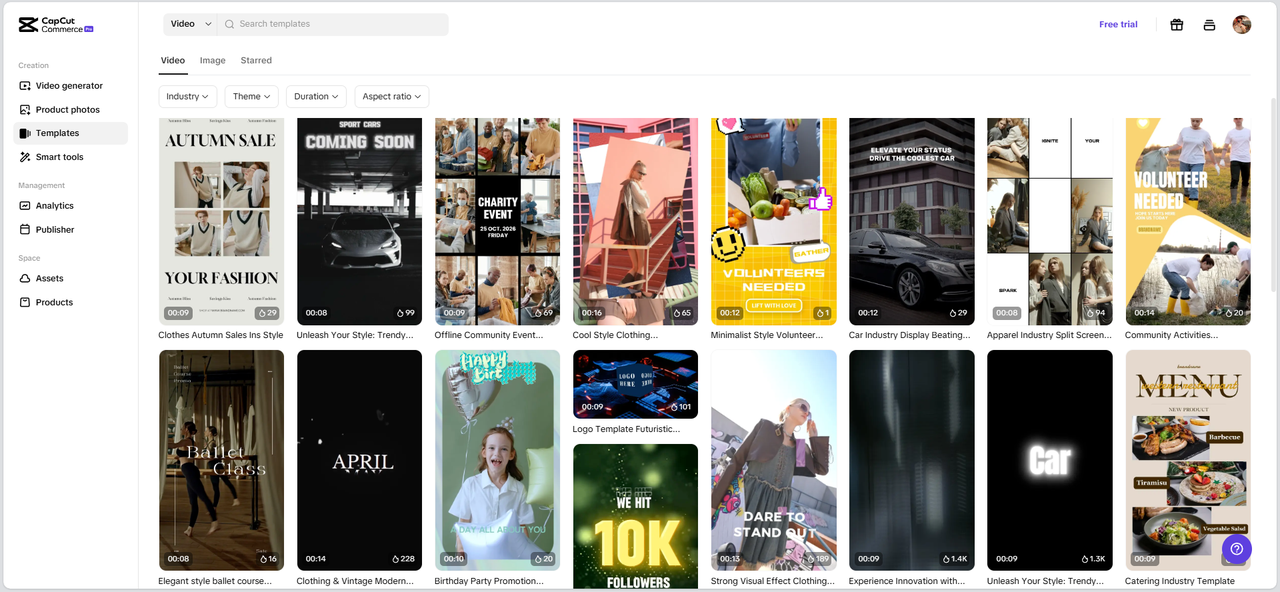Expand the Industry filter dropdown
Screen dimensions: 1280x592
pos(187,96)
